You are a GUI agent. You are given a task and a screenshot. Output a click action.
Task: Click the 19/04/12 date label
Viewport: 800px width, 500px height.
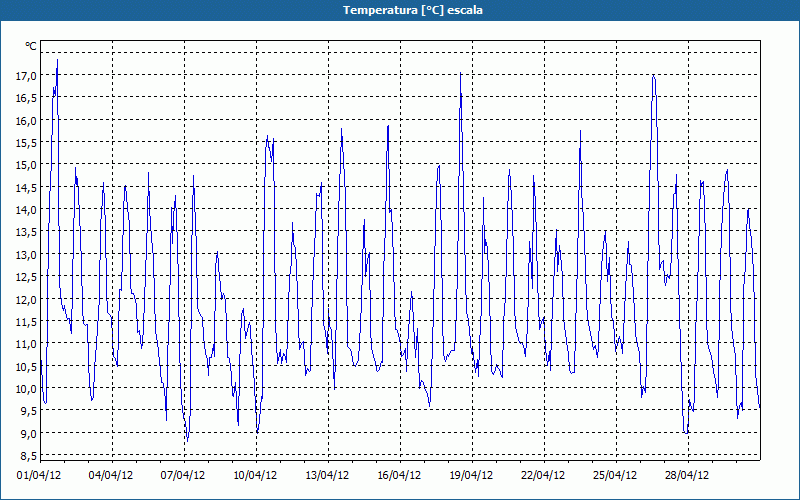coord(471,475)
